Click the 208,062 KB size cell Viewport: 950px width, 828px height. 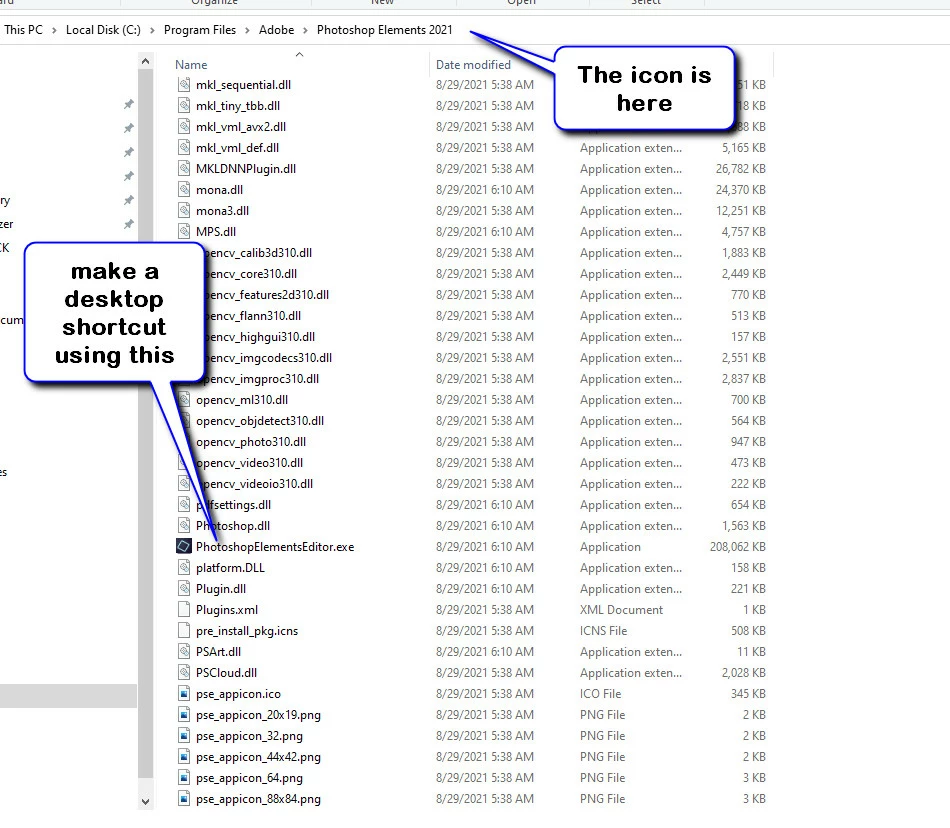[737, 546]
